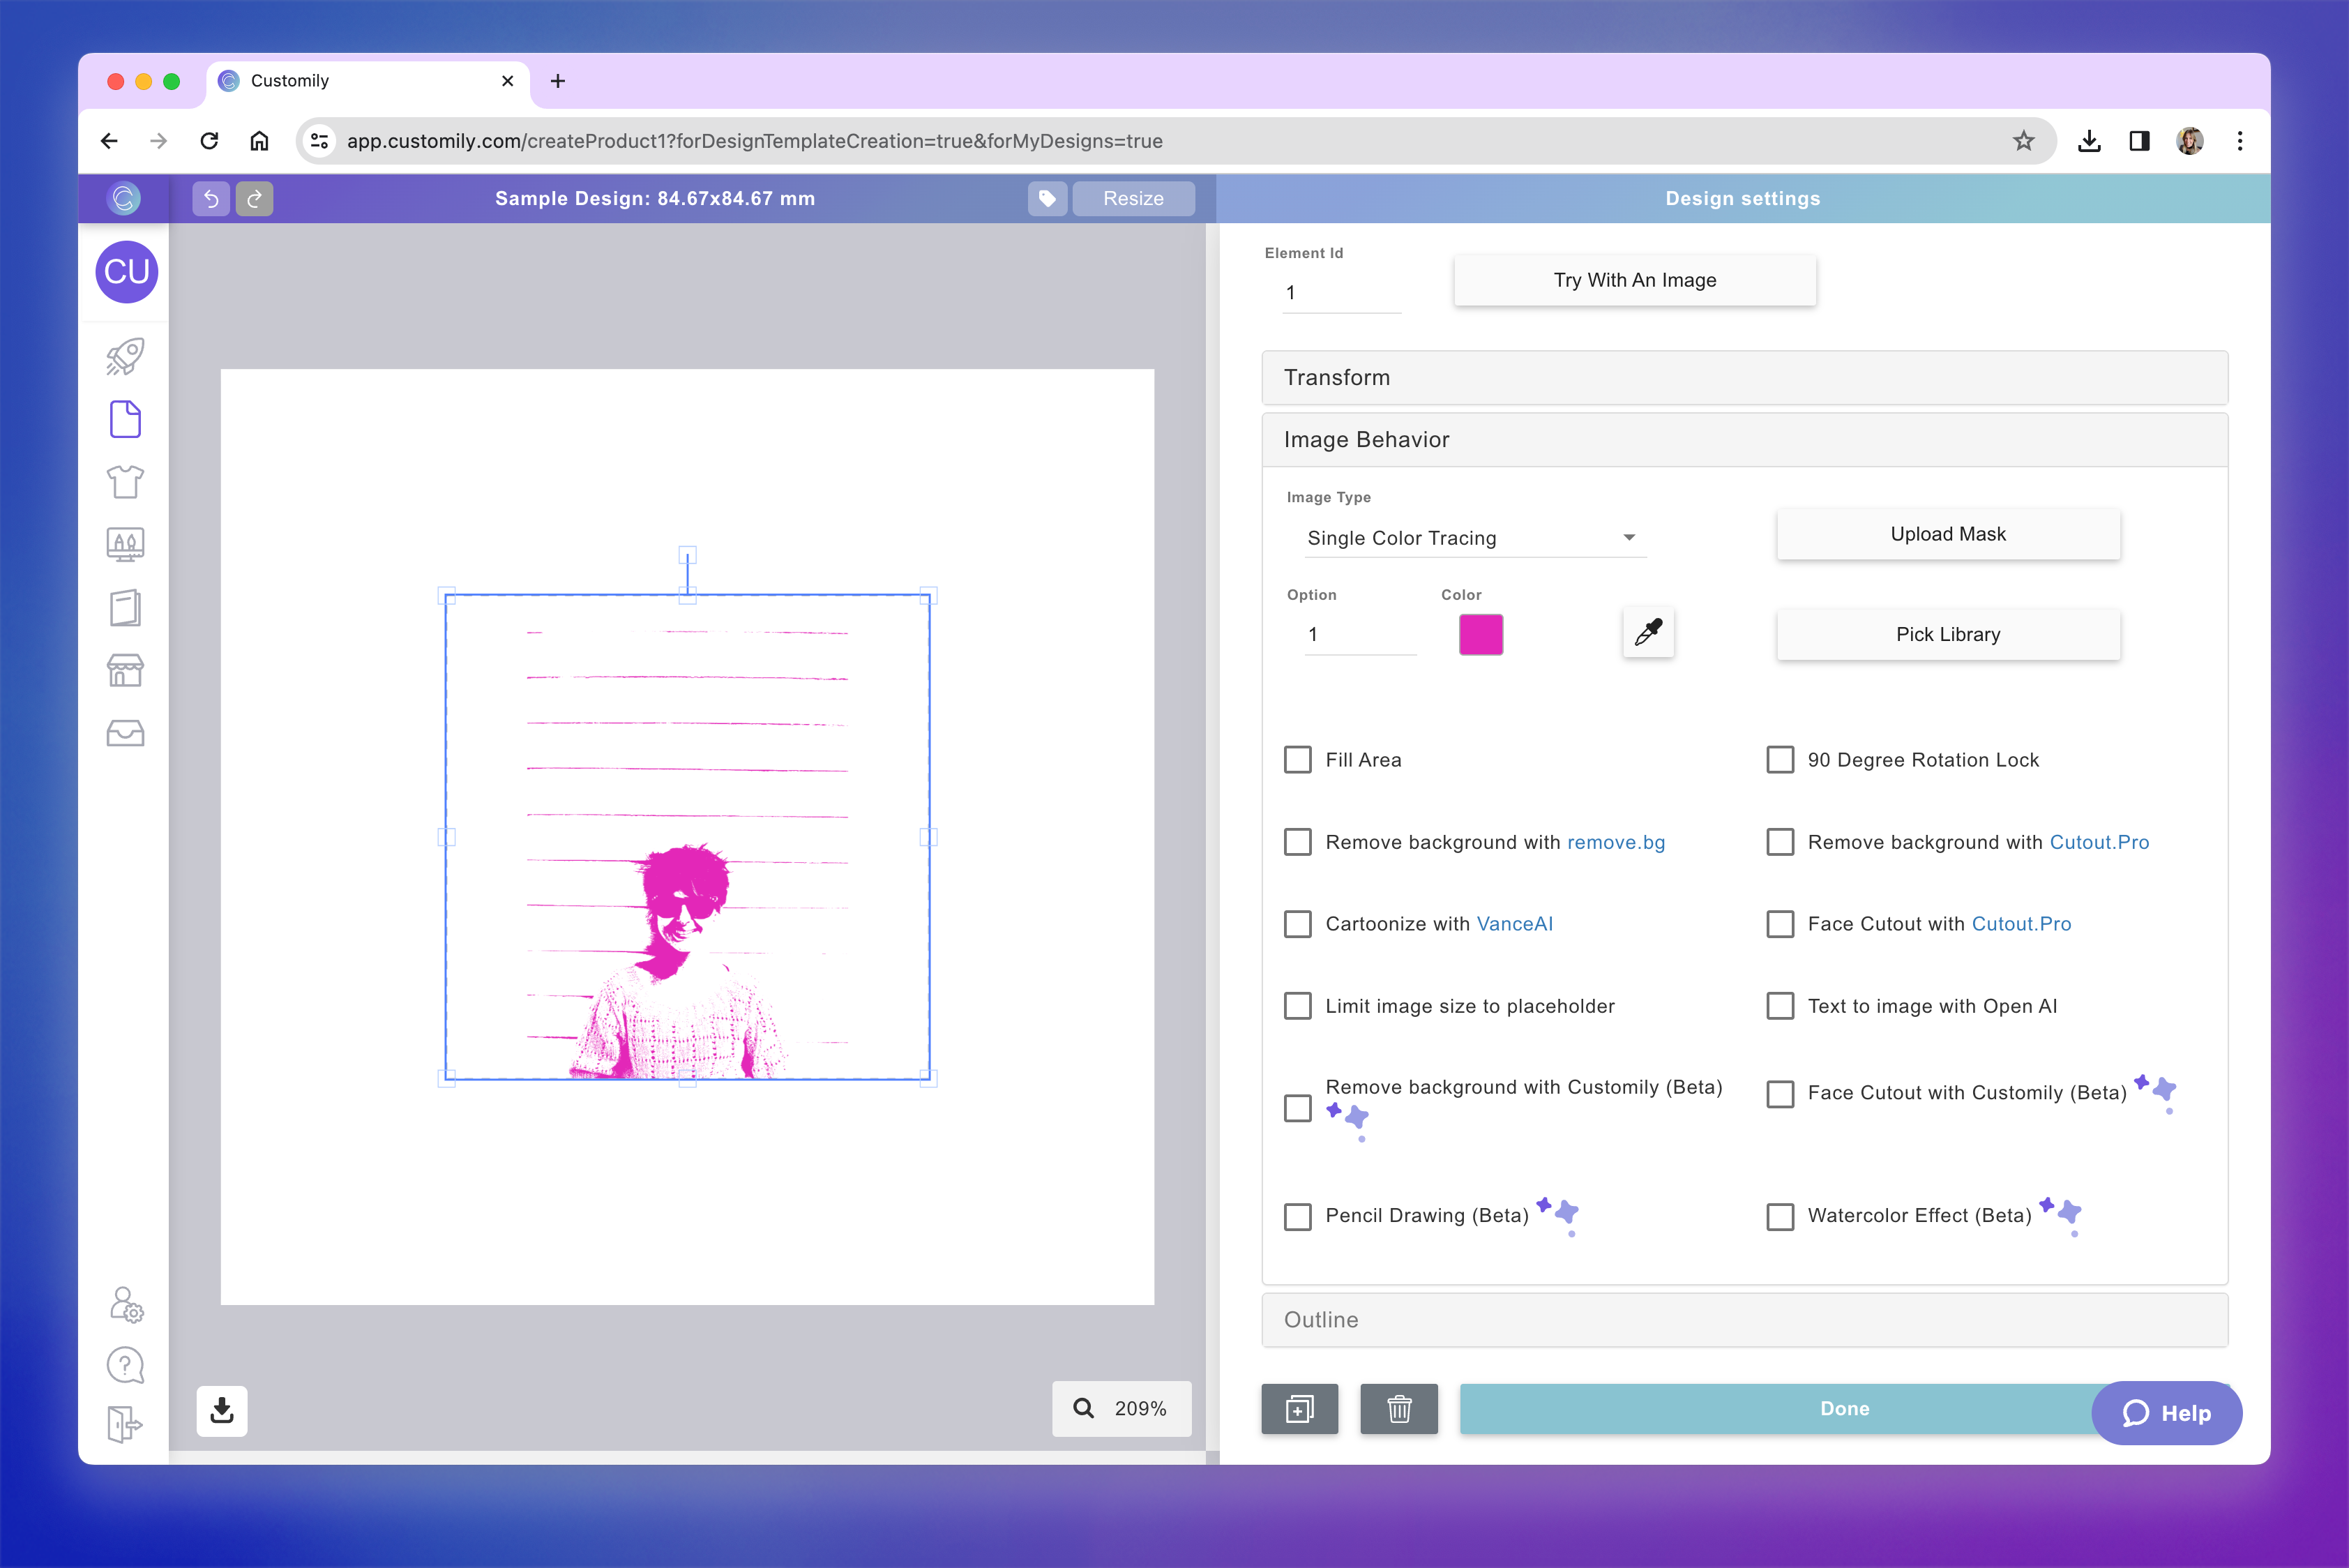Click the duplicate element icon
2349x1568 pixels.
point(1299,1409)
